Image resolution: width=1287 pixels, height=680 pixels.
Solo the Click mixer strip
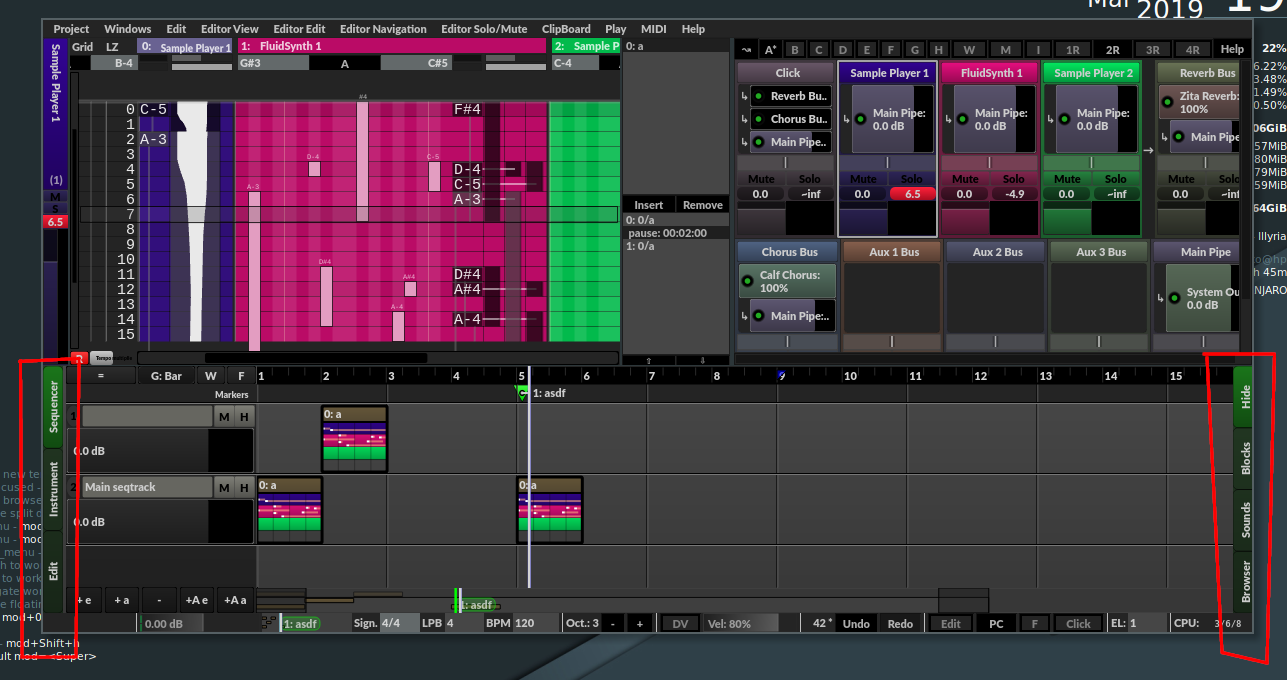pyautogui.click(x=810, y=178)
